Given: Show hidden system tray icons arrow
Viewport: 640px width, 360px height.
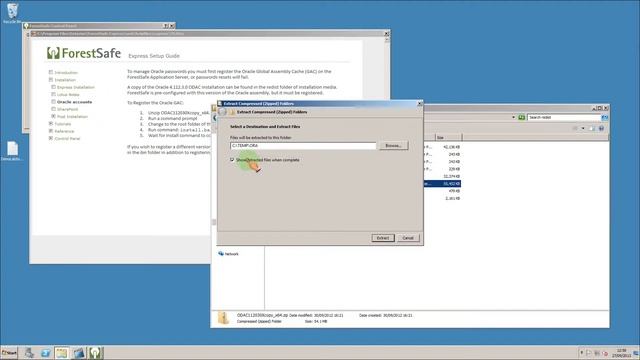Looking at the screenshot, I should (x=581, y=353).
